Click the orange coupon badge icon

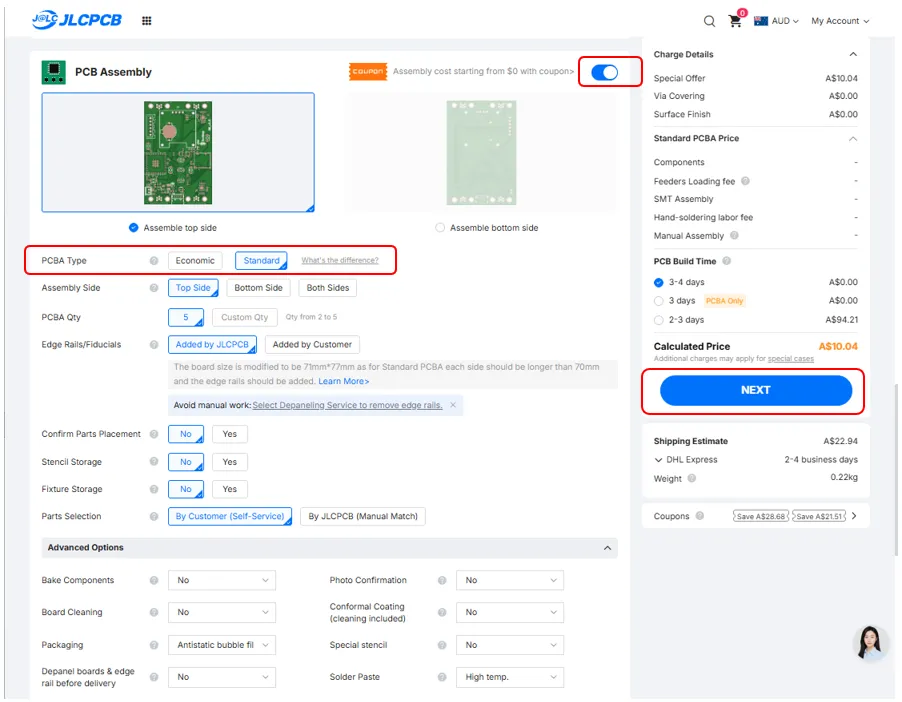[x=368, y=71]
